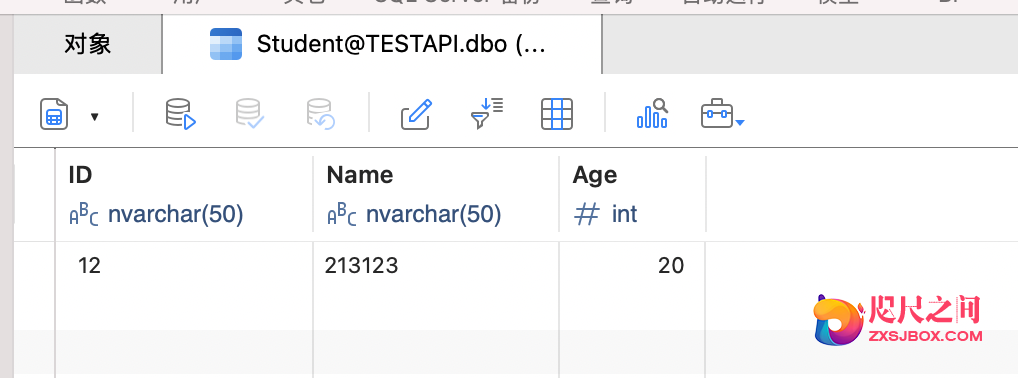1018x378 pixels.
Task: Select the Age cell 20
Action: 632,266
